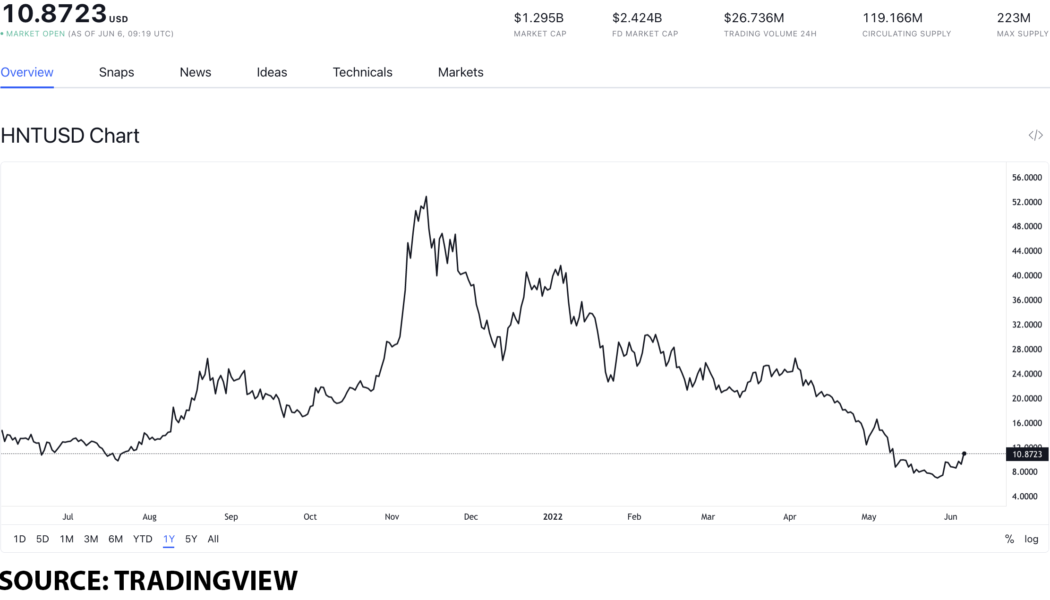The image size is (1050, 600).
Task: Click the current price label 10.8723 on axis
Action: [x=1027, y=454]
